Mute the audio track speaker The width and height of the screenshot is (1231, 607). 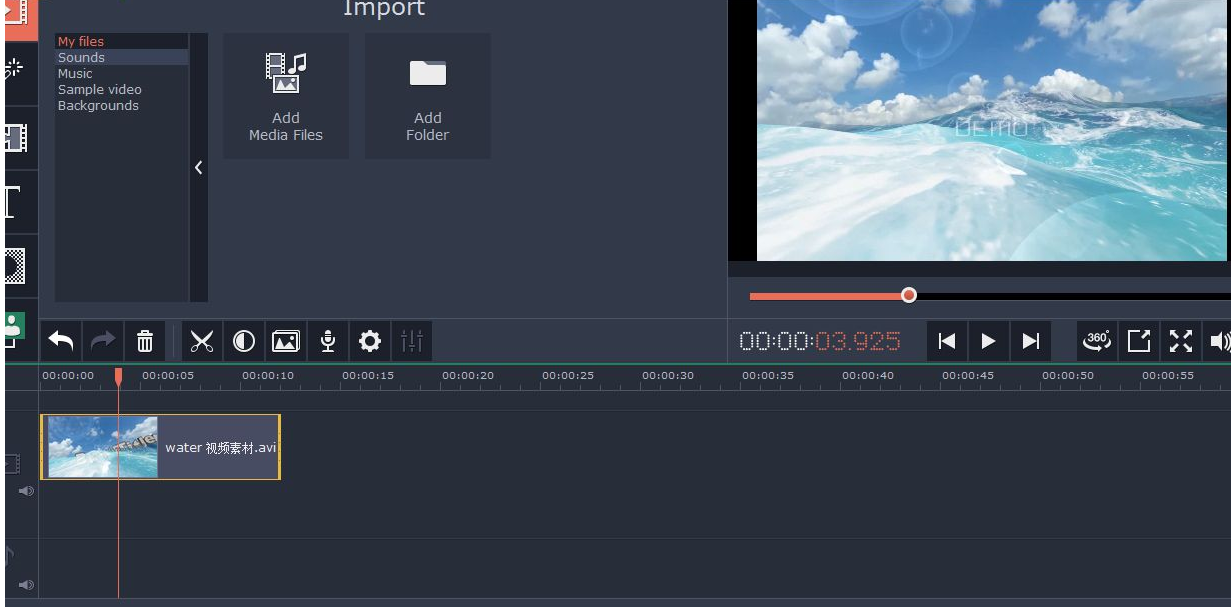[x=26, y=585]
